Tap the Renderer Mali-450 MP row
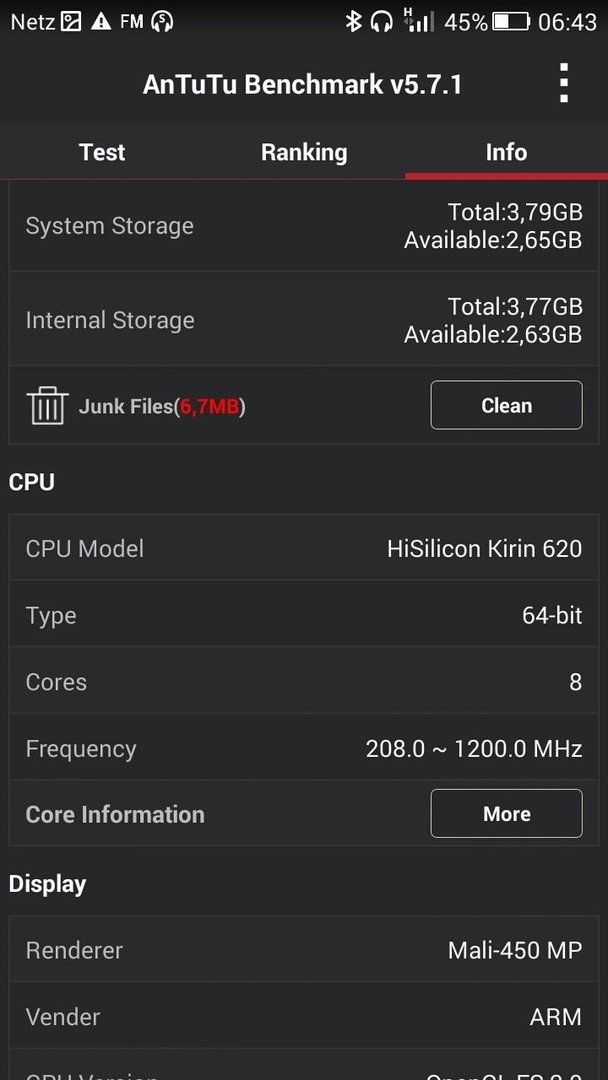Viewport: 608px width, 1080px height. (304, 950)
